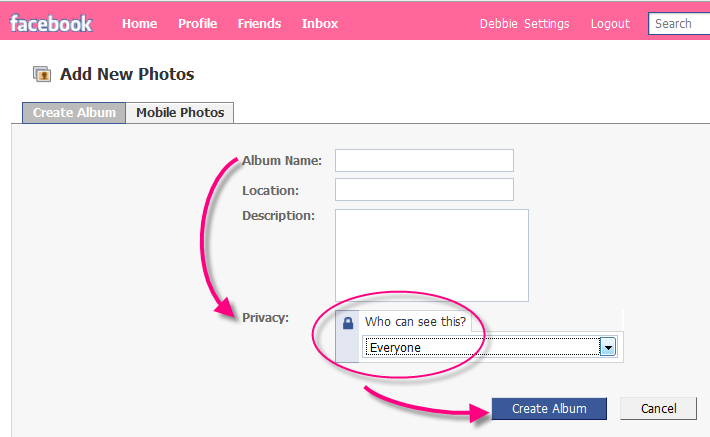Screen dimensions: 710x437
Task: Click inside the Description text area
Action: coord(431,255)
